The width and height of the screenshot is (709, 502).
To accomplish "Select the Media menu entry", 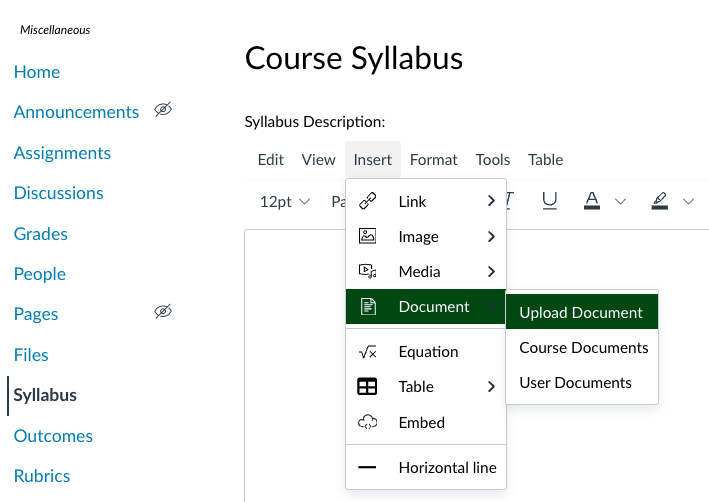I will (425, 271).
